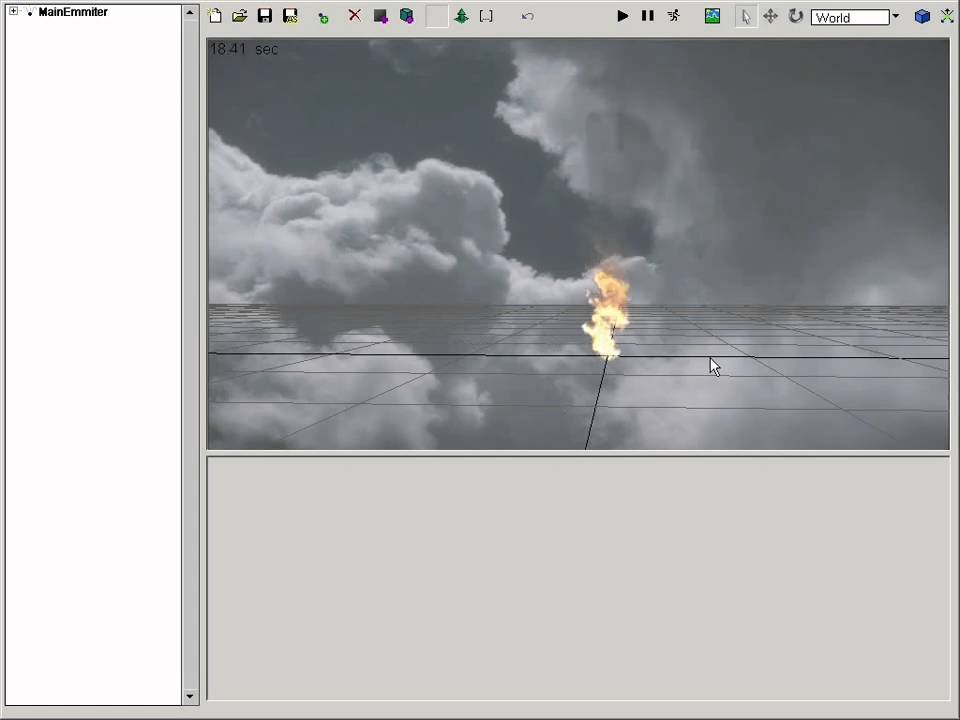Screen dimensions: 960x720
Task: Pause the particle simulation
Action: pyautogui.click(x=648, y=16)
